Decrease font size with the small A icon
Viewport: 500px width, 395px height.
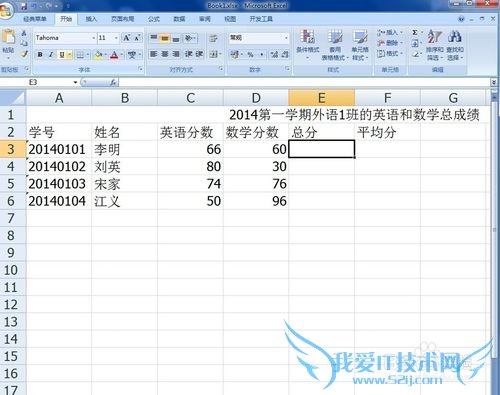click(x=137, y=38)
